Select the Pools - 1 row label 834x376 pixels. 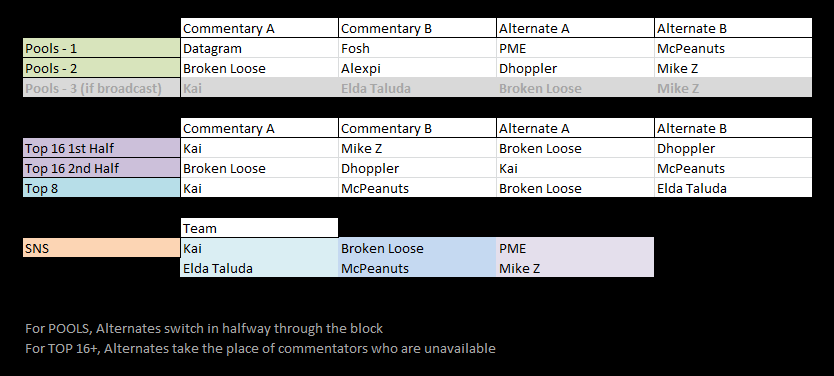click(x=102, y=48)
